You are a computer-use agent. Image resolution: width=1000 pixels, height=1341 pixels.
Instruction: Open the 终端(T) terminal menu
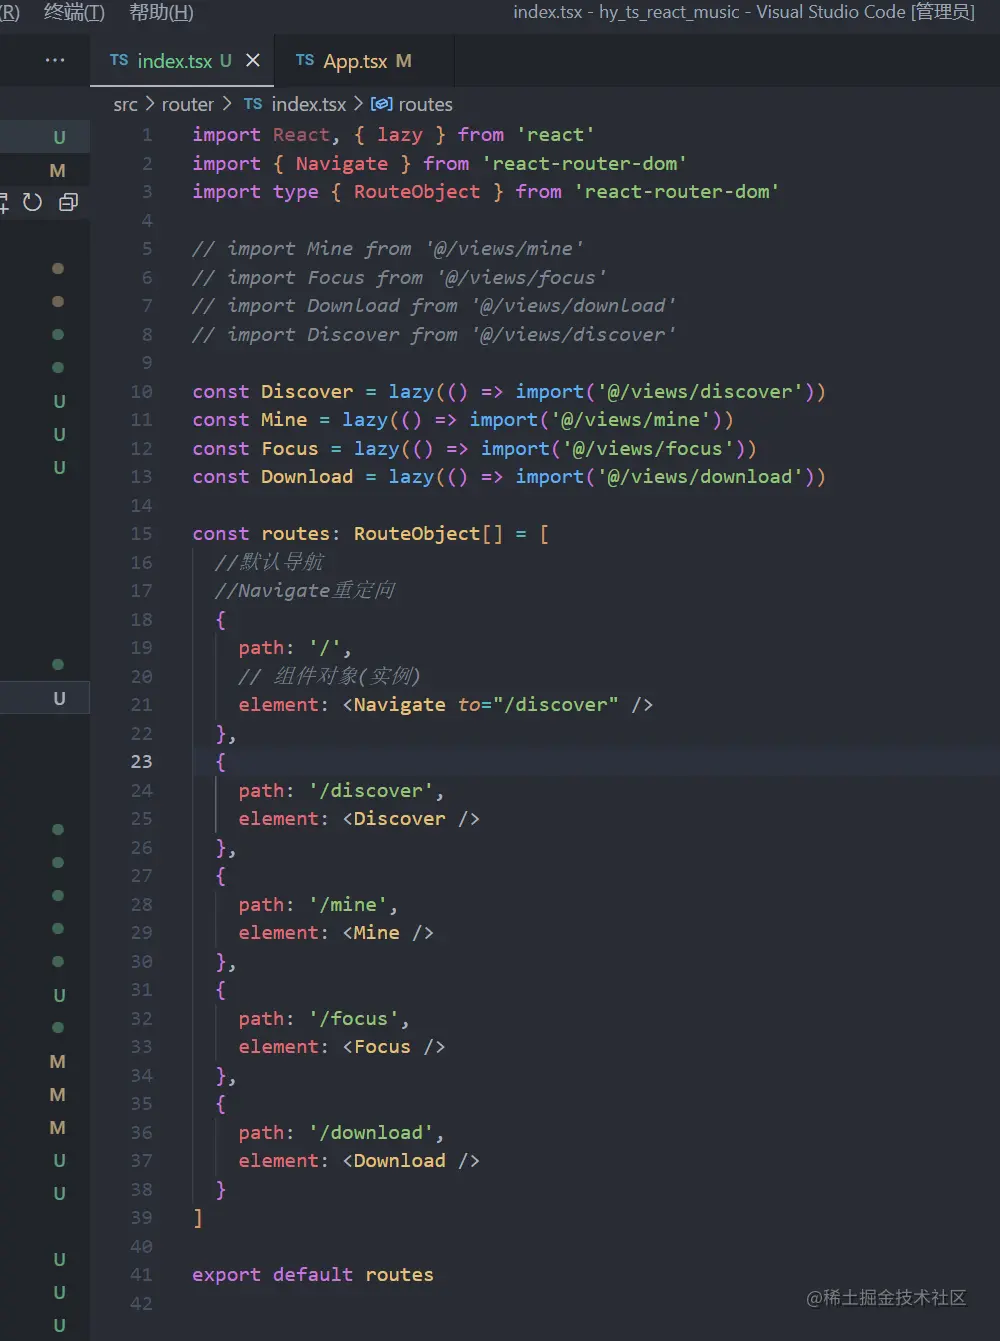click(74, 12)
